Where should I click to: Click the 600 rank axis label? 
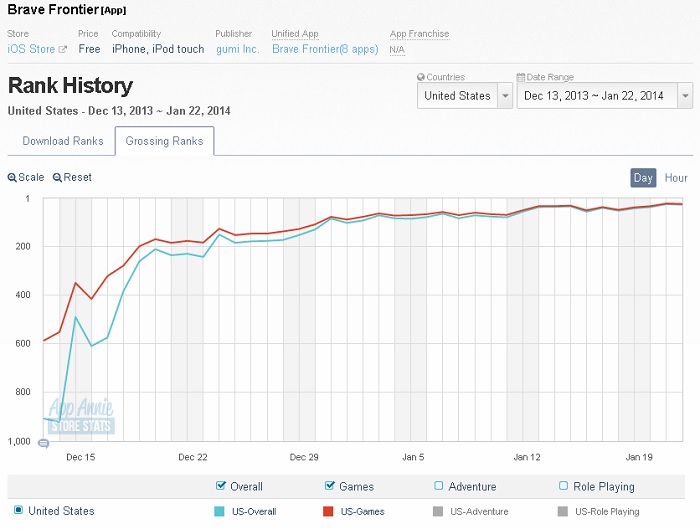pyautogui.click(x=22, y=343)
